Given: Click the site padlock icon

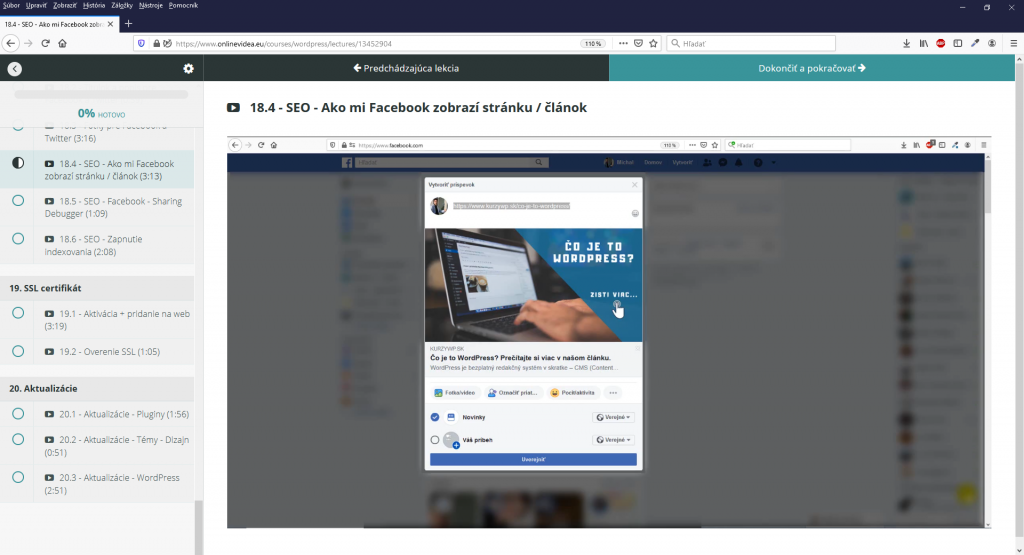Looking at the screenshot, I should click(157, 44).
